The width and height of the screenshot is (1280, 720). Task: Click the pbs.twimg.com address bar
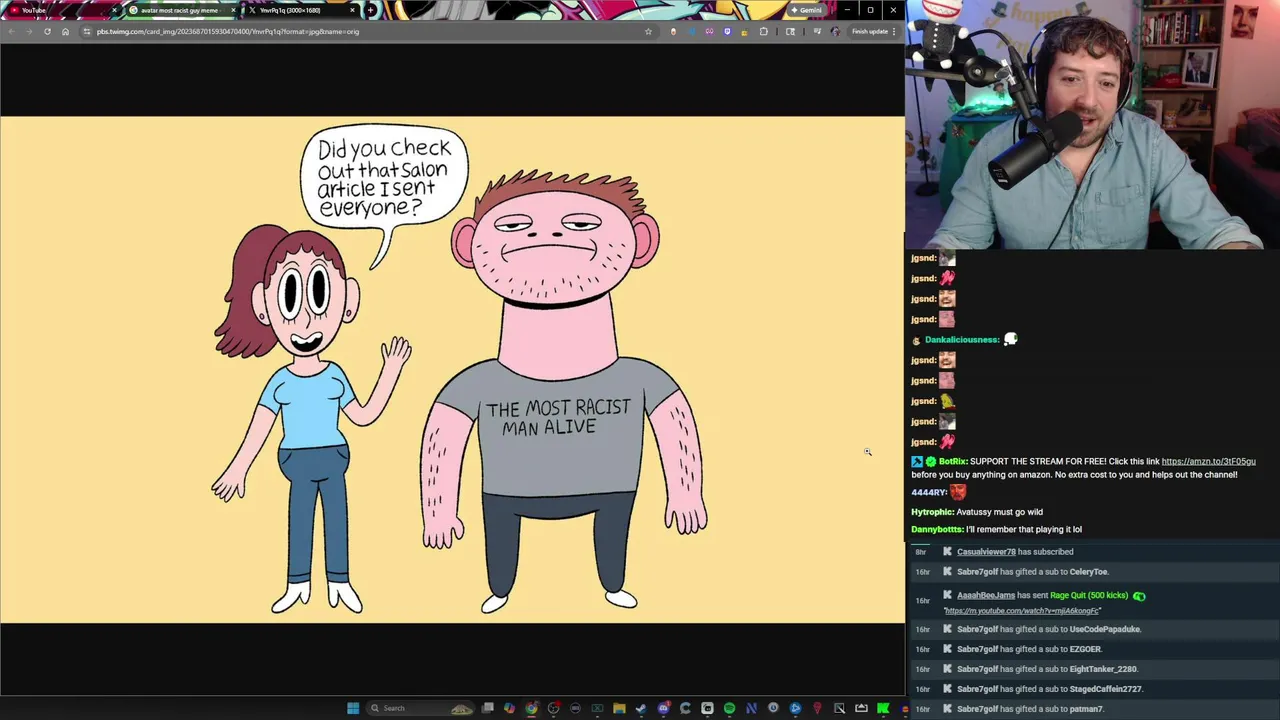point(368,31)
